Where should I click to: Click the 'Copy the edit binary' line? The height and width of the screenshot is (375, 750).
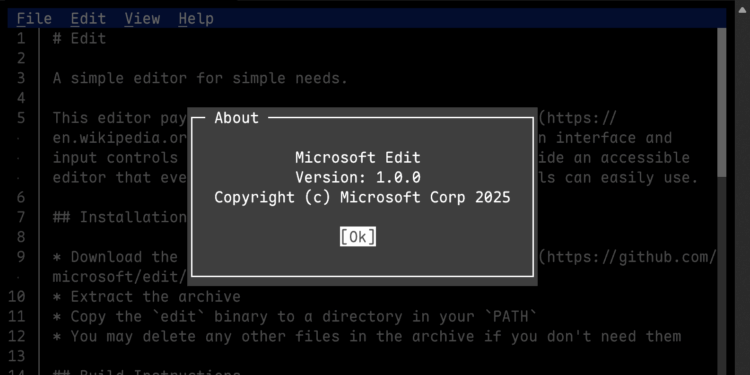(295, 317)
